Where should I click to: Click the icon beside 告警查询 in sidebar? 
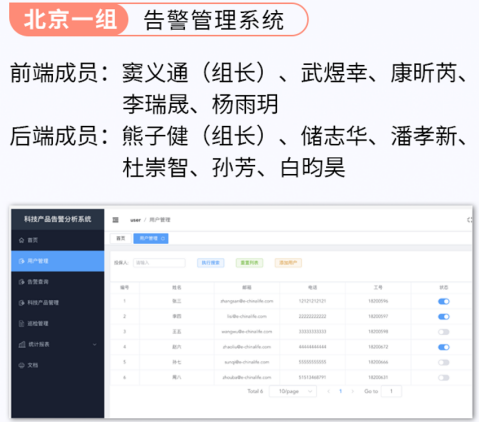22,282
